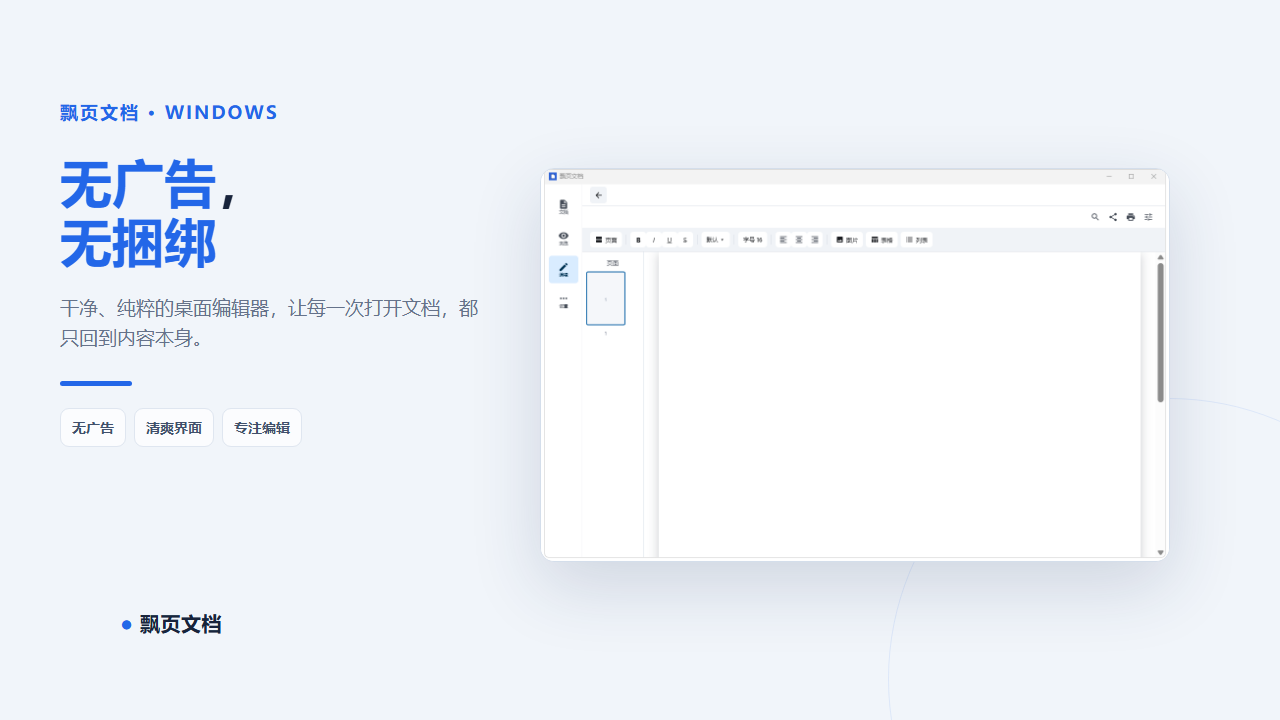The width and height of the screenshot is (1280, 720).
Task: Align text to the right
Action: click(x=815, y=240)
